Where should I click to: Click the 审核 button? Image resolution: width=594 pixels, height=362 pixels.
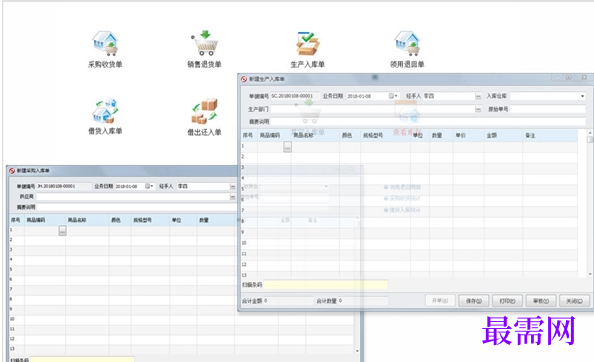[x=541, y=301]
